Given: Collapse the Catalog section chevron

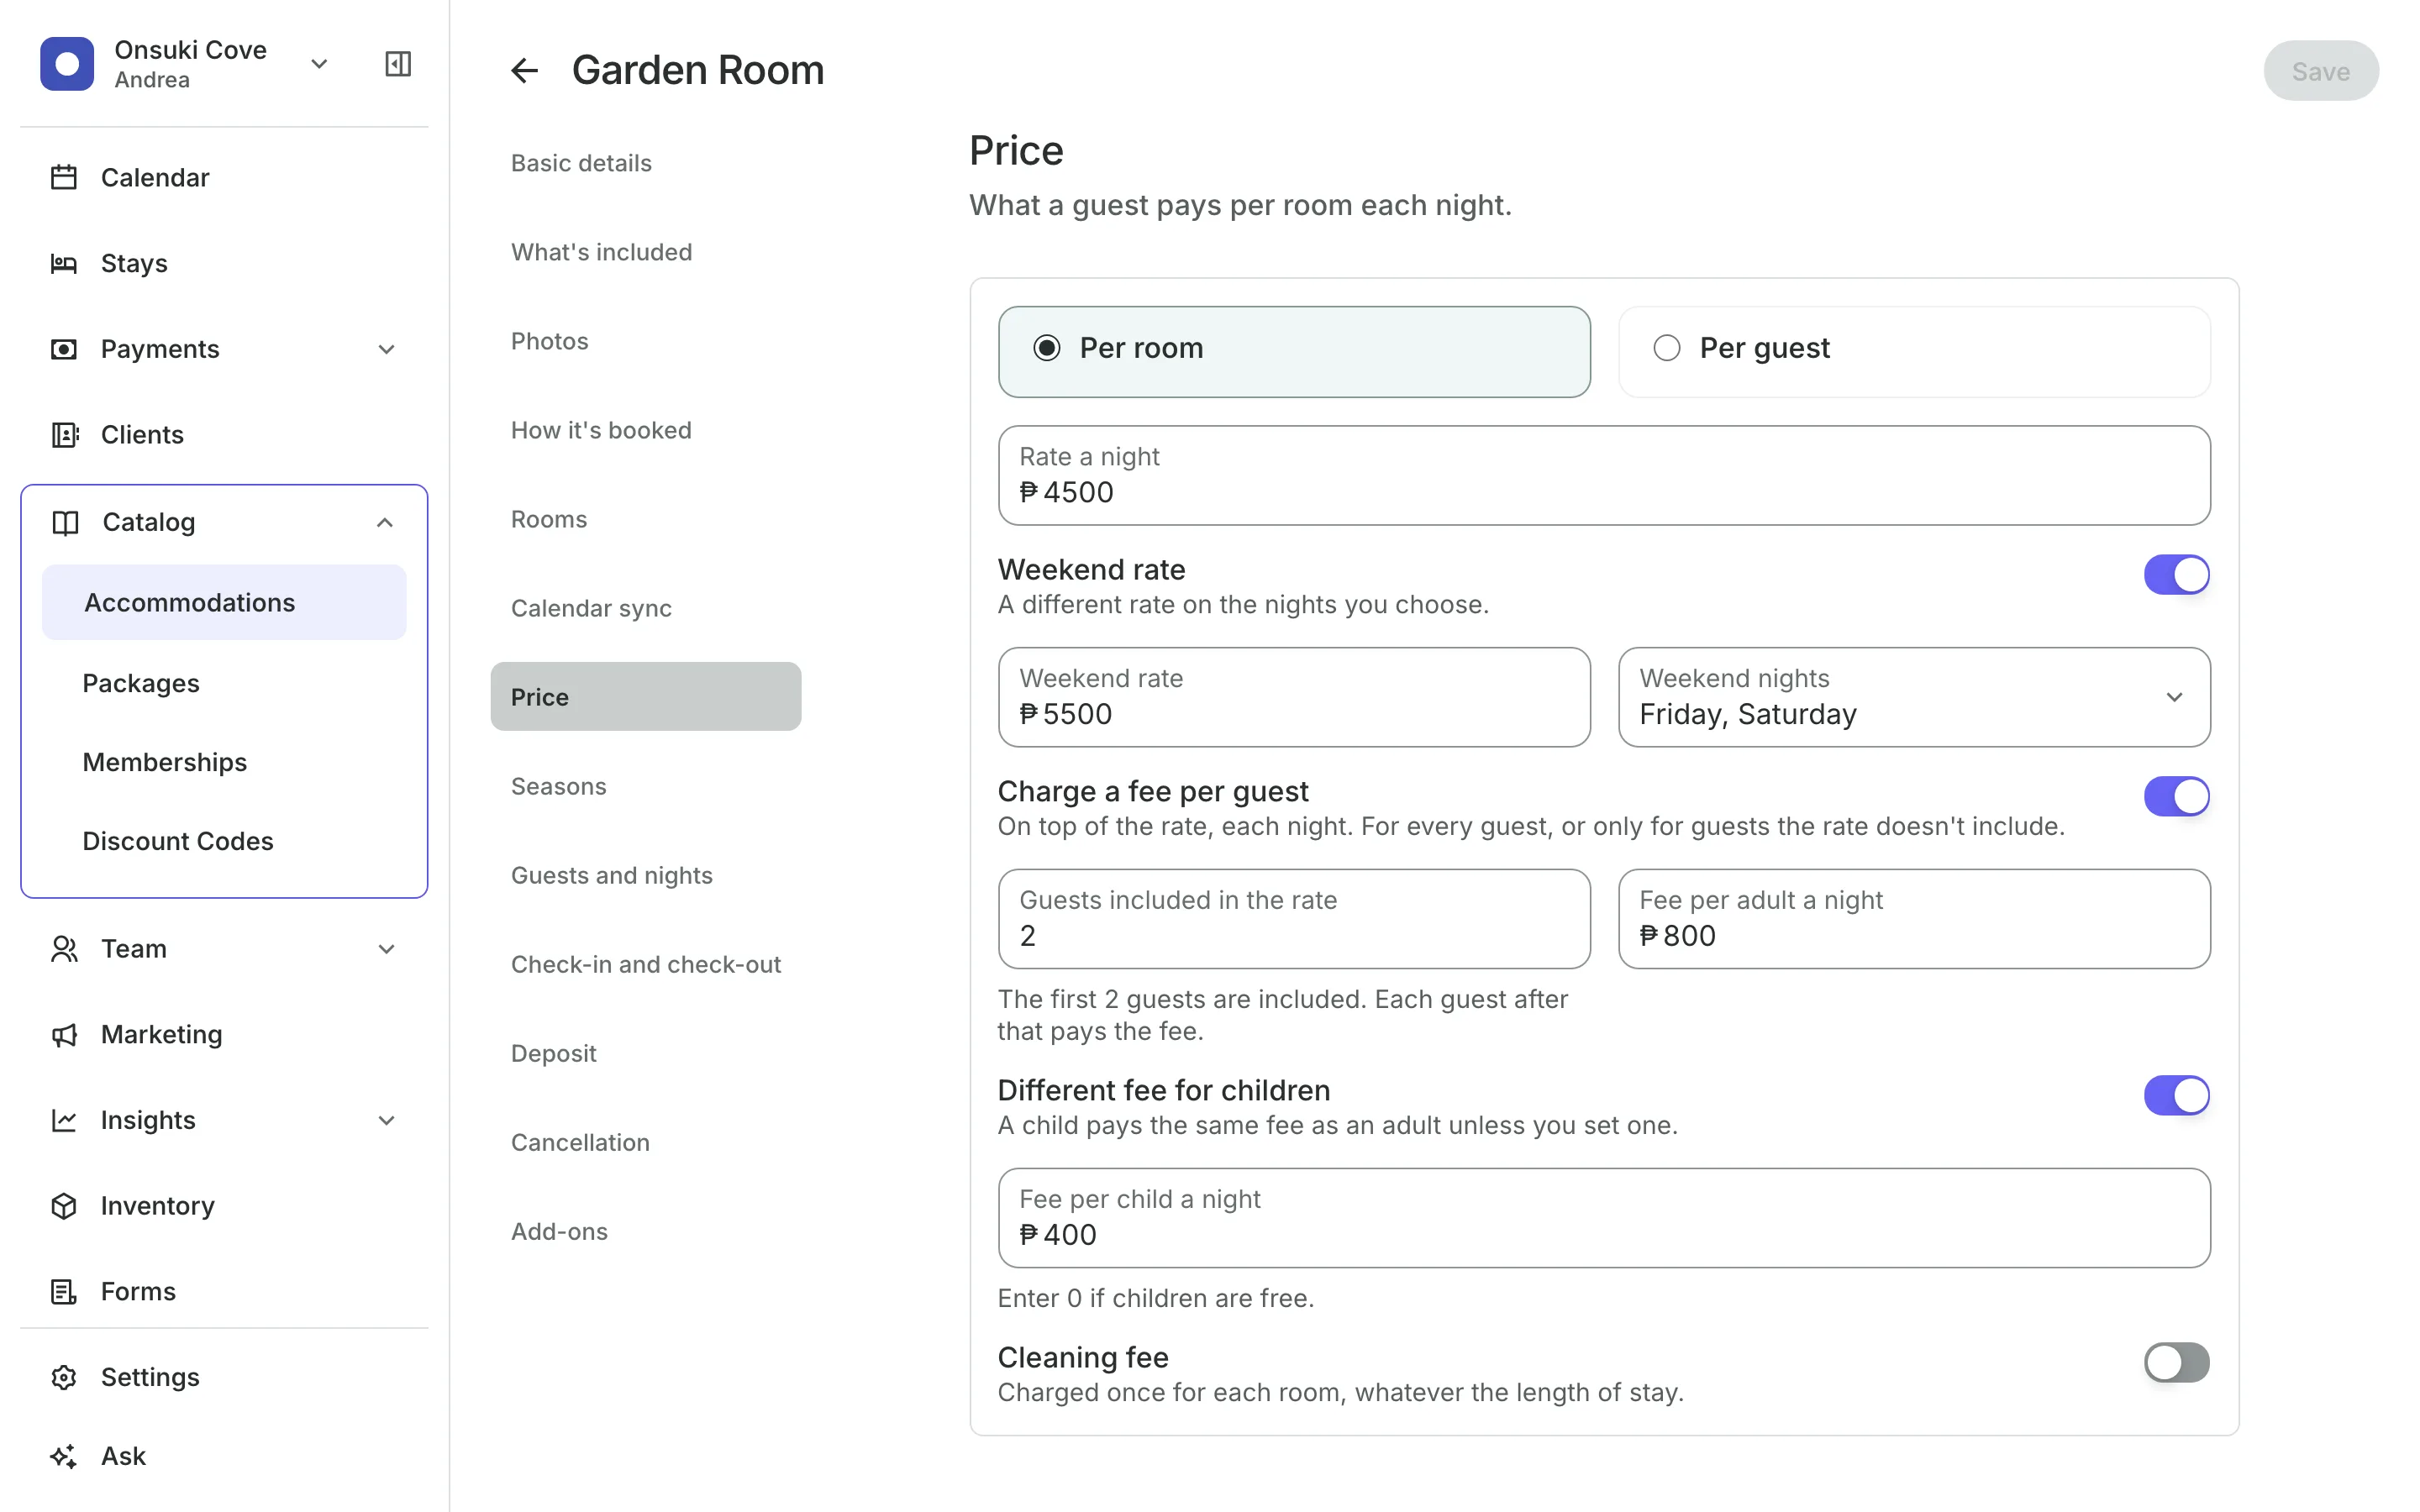Looking at the screenshot, I should pos(385,522).
